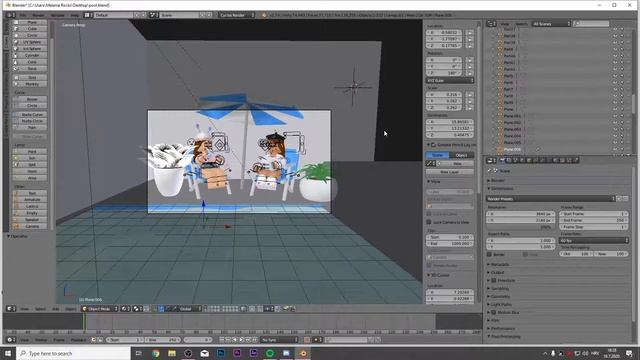The image size is (640, 360).
Task: Add an Empty object
Action: 30,213
